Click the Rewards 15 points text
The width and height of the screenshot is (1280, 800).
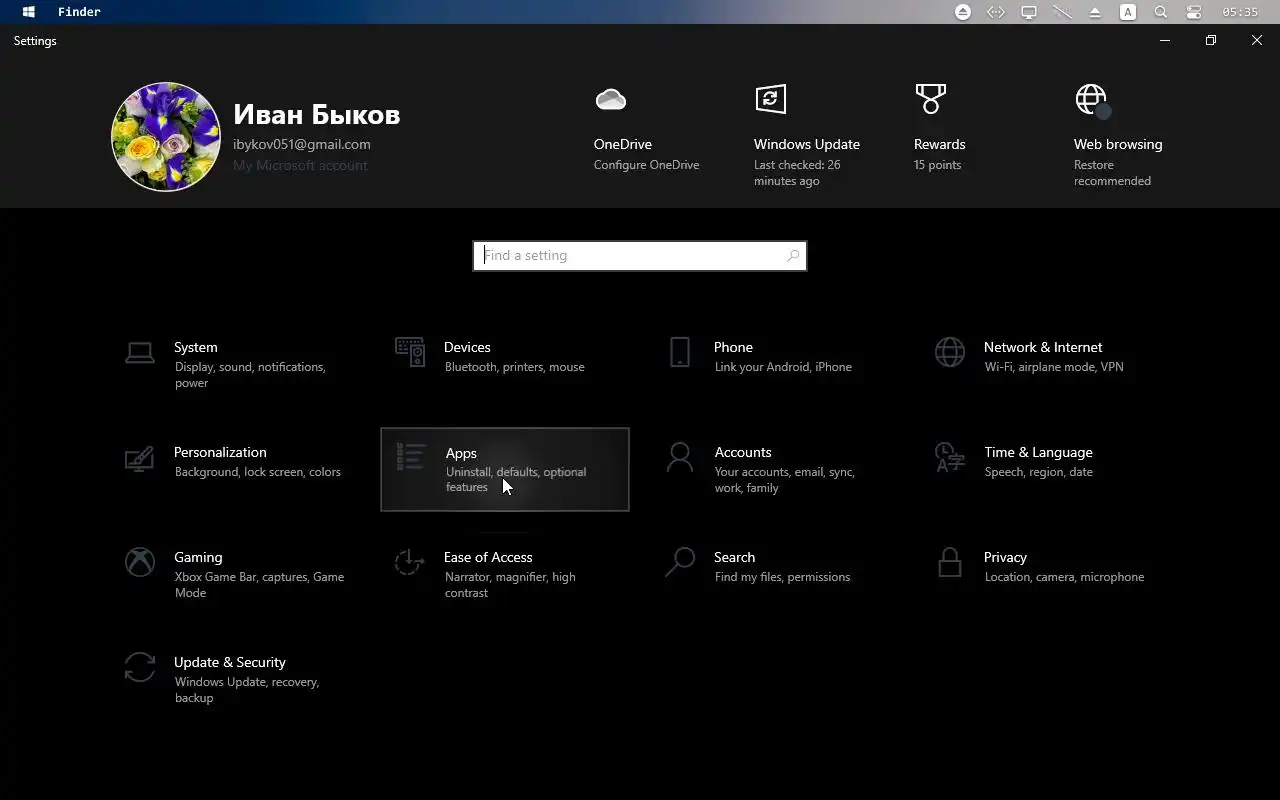pyautogui.click(x=937, y=165)
